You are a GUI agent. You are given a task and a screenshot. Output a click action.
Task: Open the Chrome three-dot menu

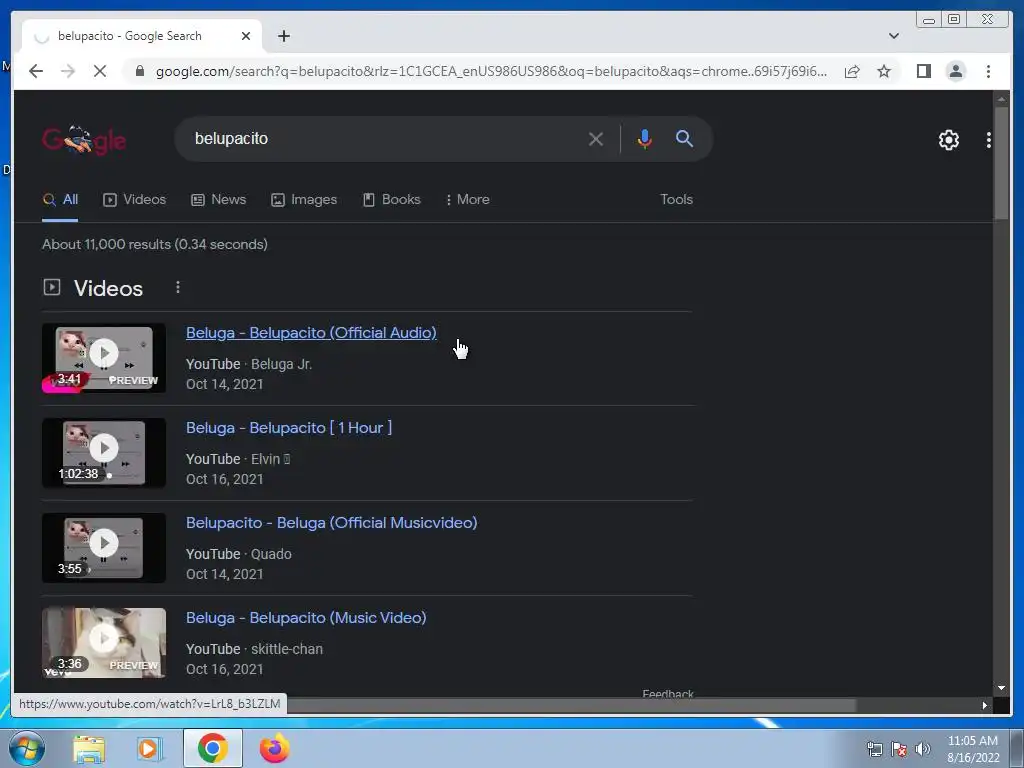pyautogui.click(x=988, y=71)
